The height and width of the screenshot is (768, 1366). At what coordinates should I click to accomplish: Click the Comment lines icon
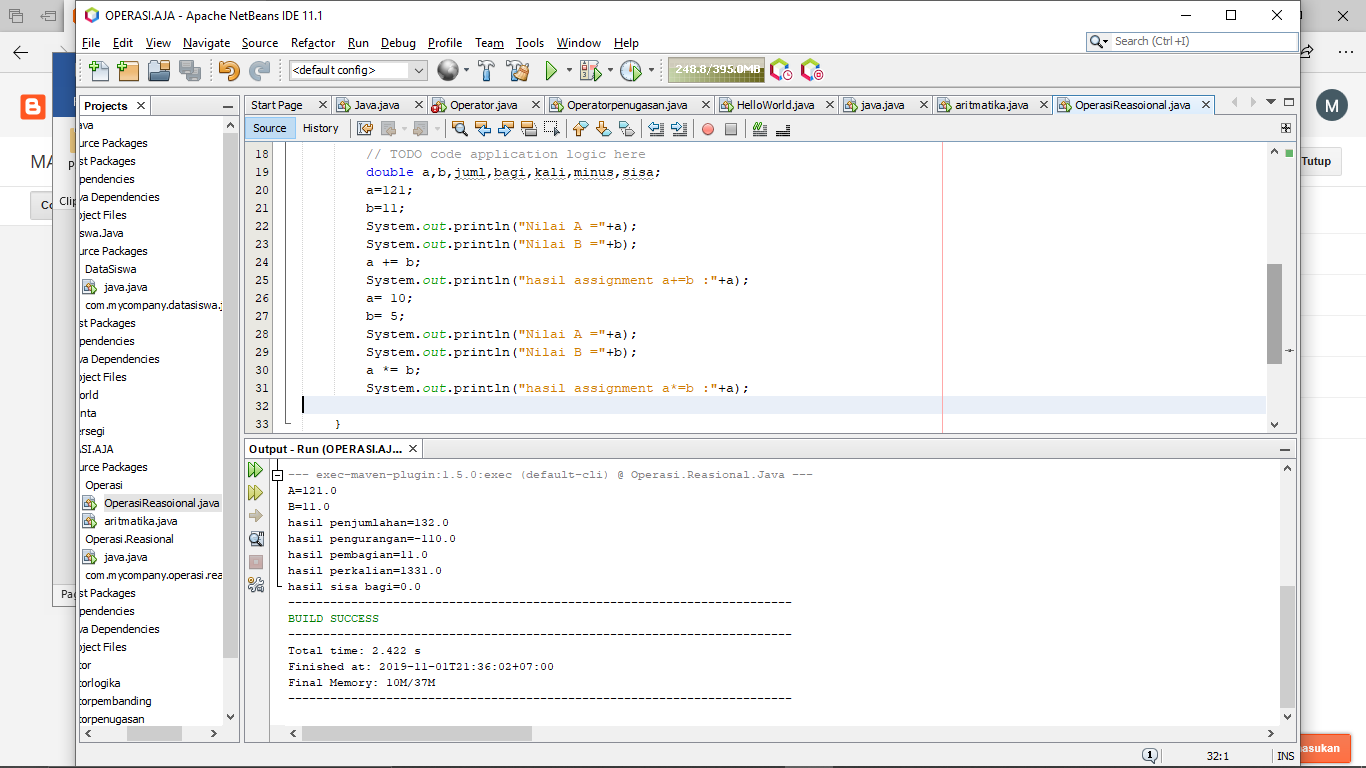[x=759, y=128]
